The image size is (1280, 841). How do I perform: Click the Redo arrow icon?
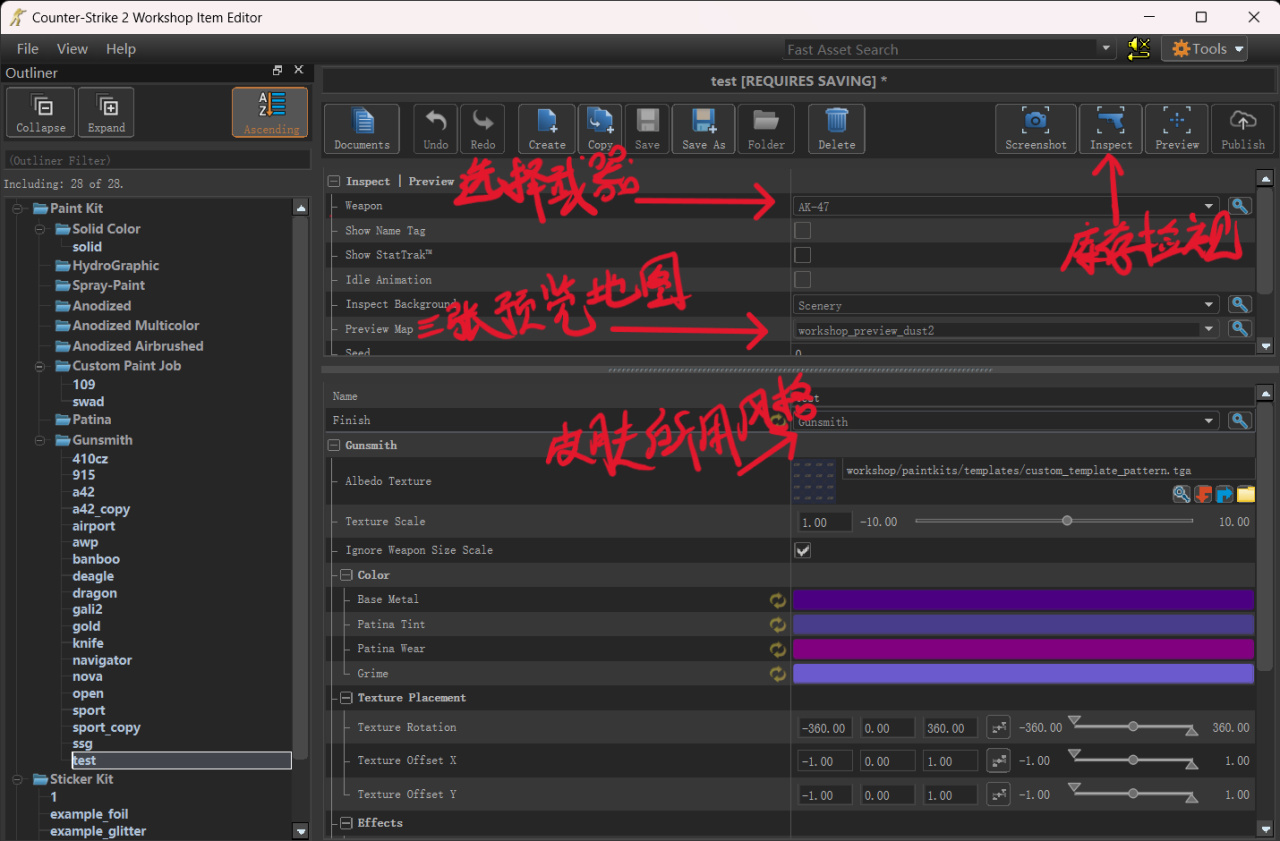click(483, 122)
